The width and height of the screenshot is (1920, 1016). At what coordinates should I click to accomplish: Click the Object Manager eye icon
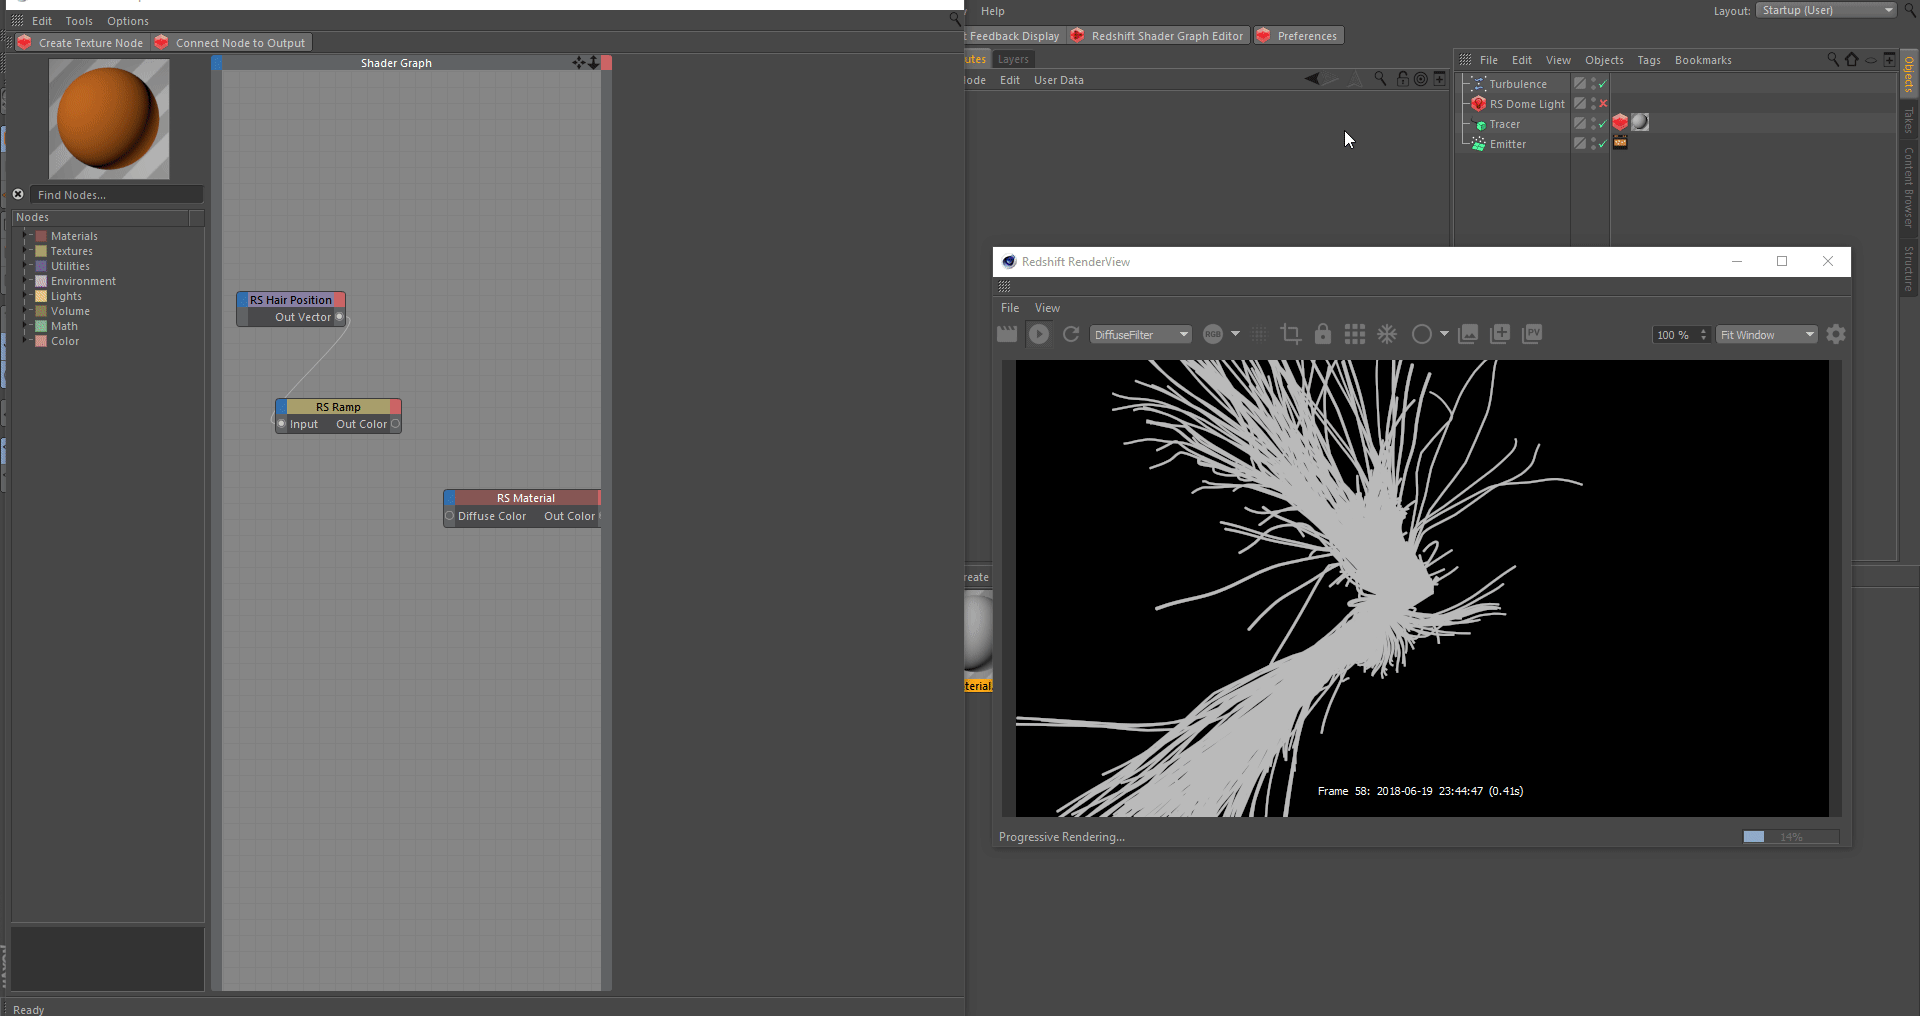click(x=1871, y=60)
